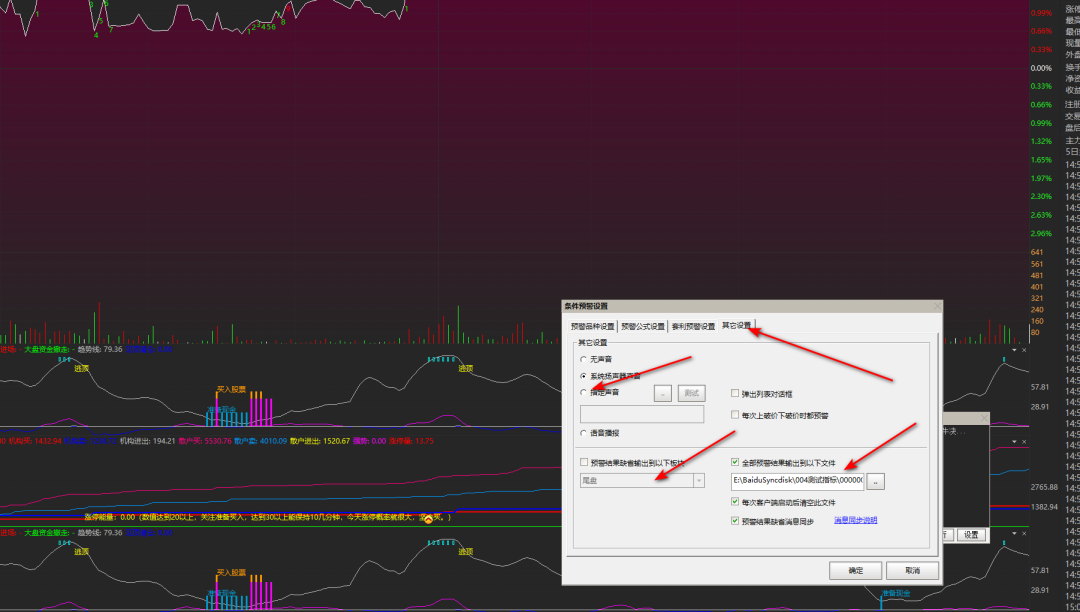Image resolution: width=1080 pixels, height=612 pixels.
Task: Click the 2765.88 axis value
Action: (x=1044, y=487)
